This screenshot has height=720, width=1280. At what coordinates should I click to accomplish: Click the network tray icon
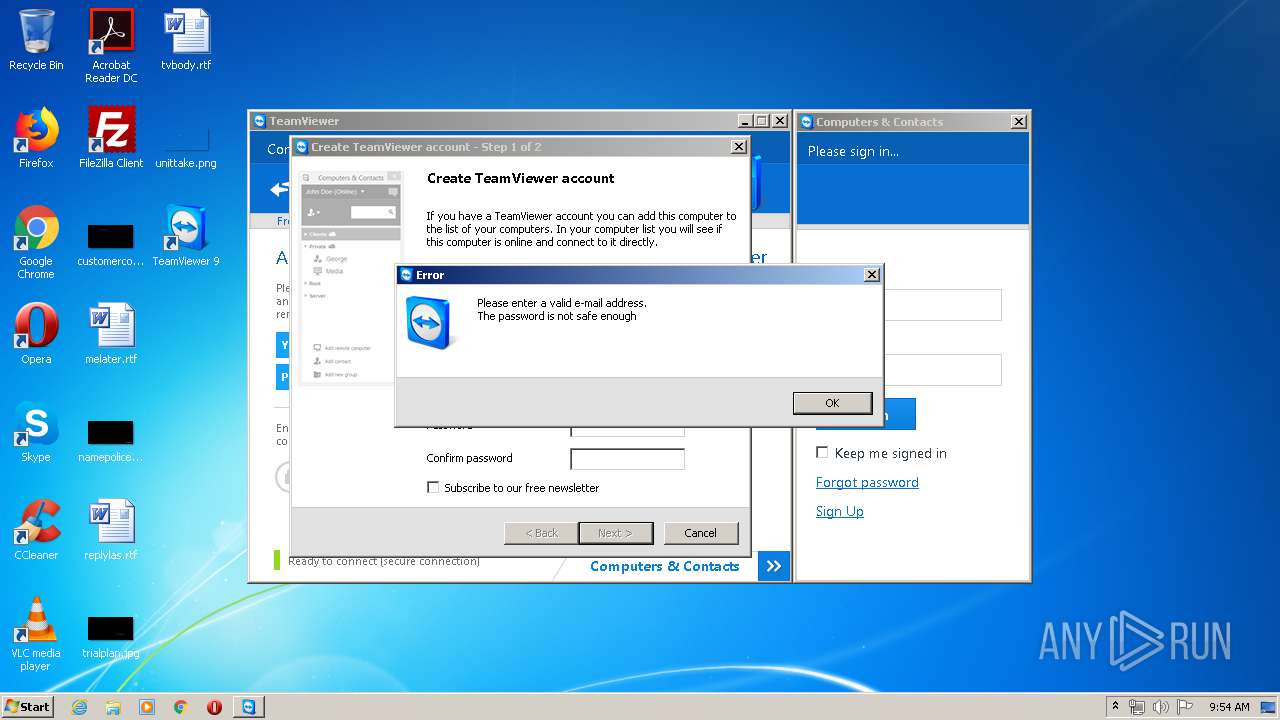click(1137, 706)
